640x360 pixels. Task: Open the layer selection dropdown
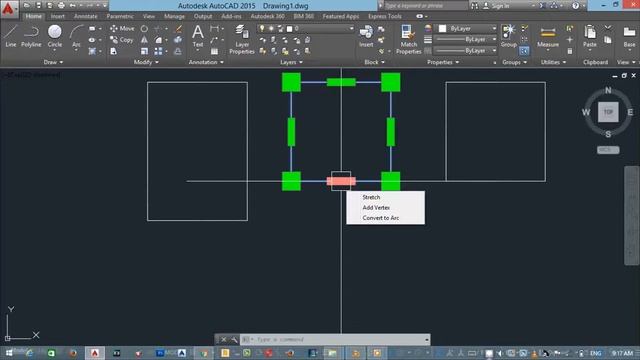coord(305,29)
